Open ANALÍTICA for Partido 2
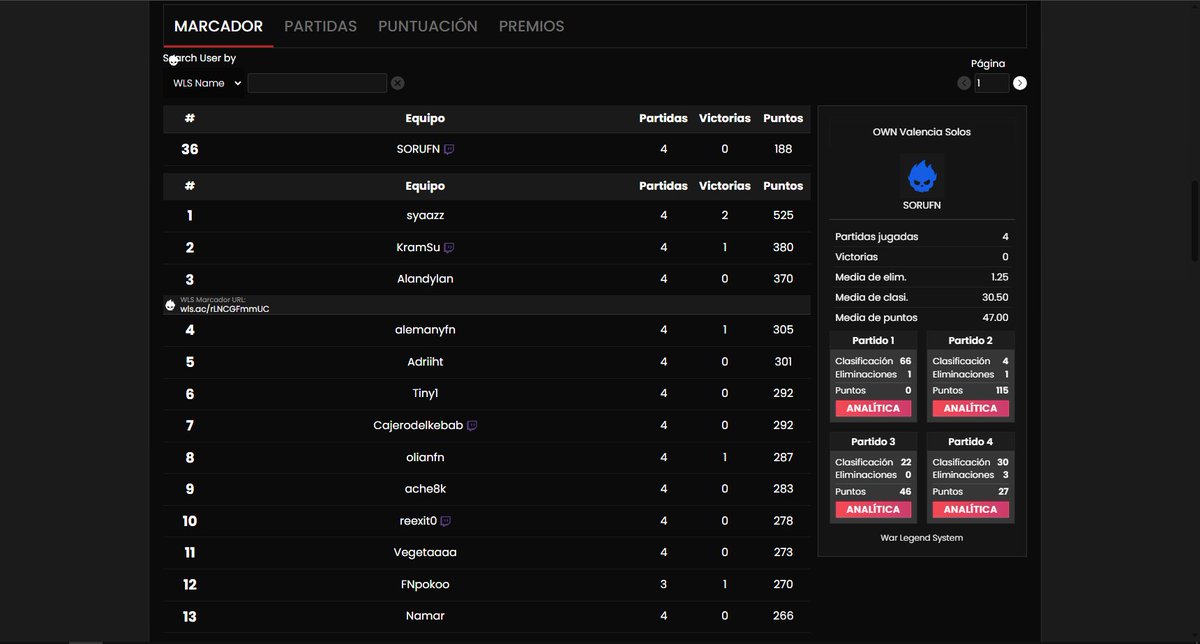1200x644 pixels. click(970, 408)
